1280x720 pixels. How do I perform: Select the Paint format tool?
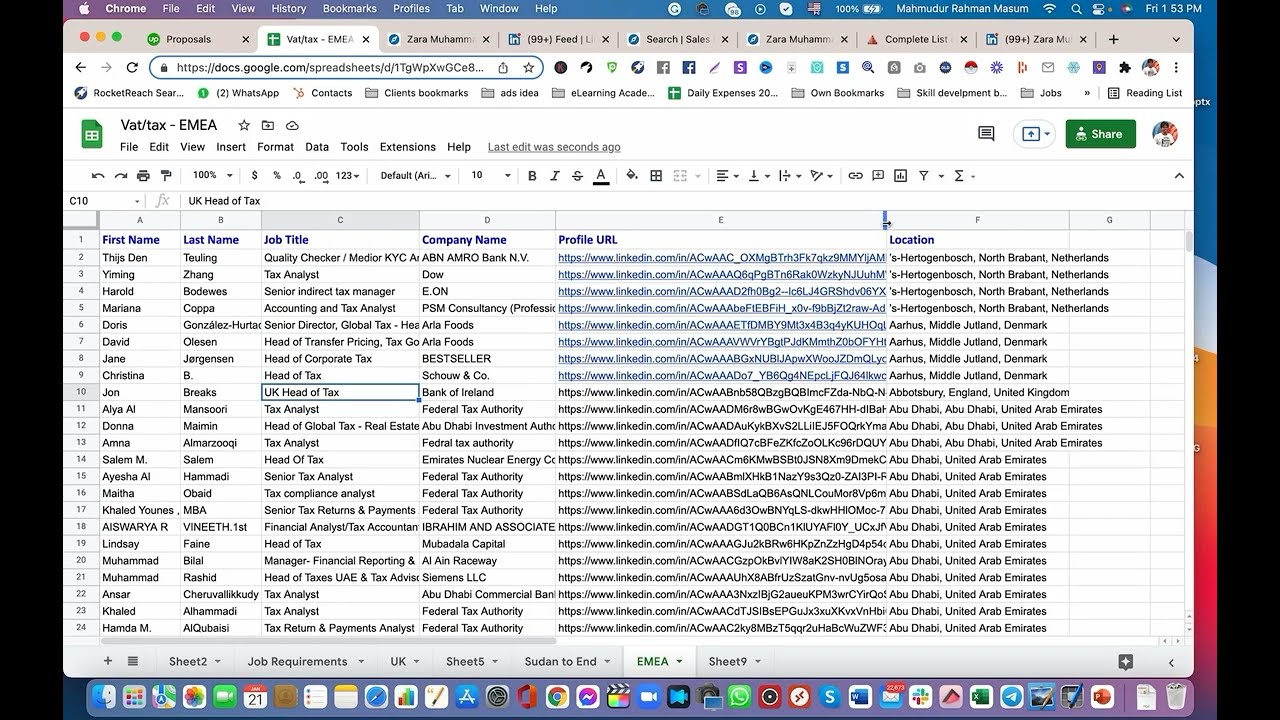pos(166,176)
